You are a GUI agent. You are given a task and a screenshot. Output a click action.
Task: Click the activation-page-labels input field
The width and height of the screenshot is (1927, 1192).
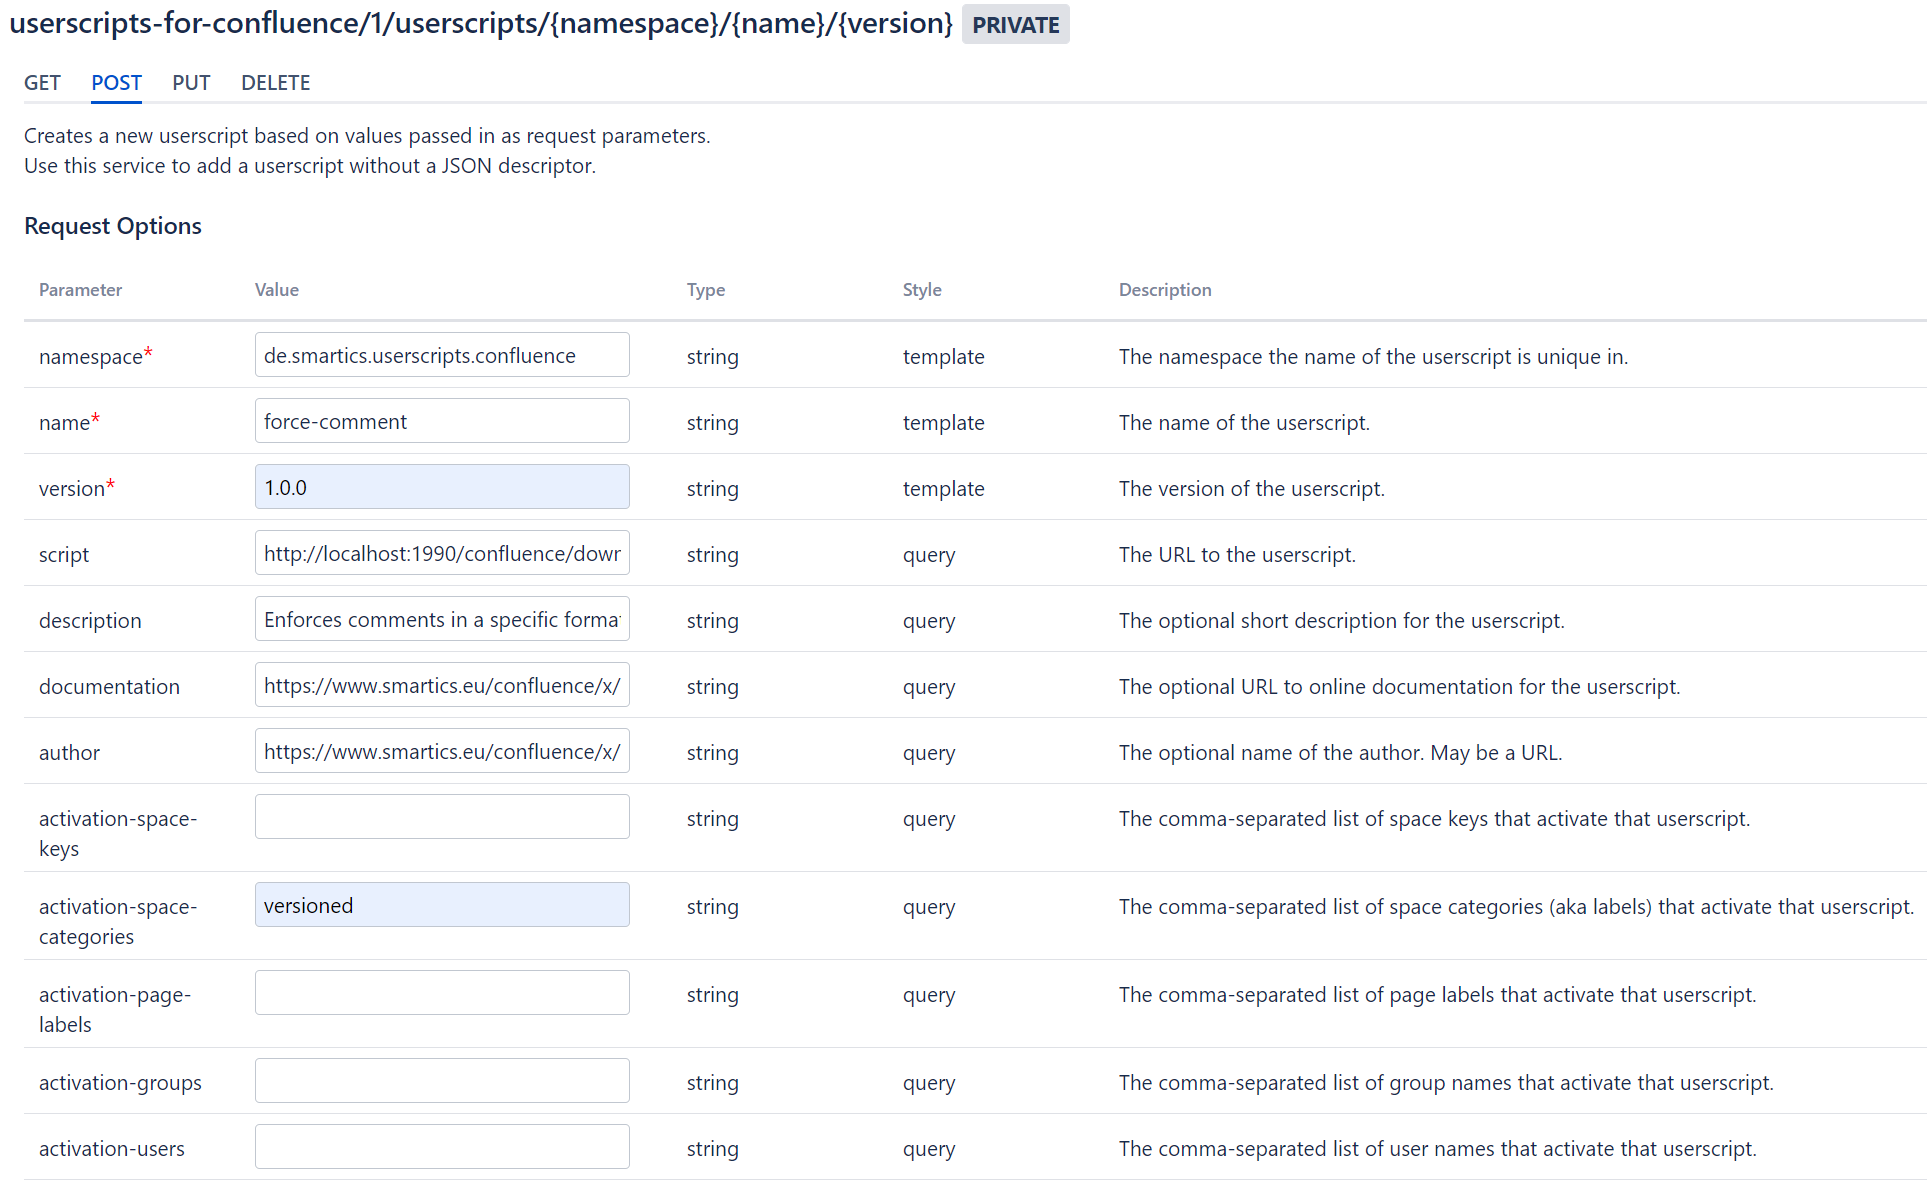pyautogui.click(x=441, y=992)
